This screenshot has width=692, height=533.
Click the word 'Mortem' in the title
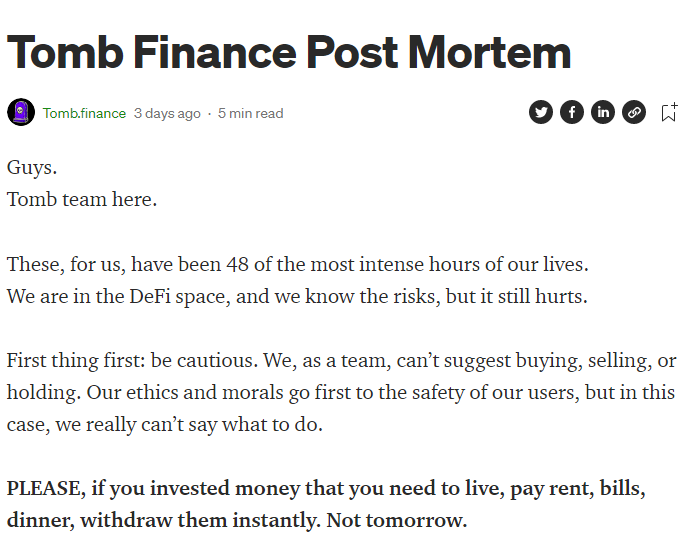pos(490,53)
